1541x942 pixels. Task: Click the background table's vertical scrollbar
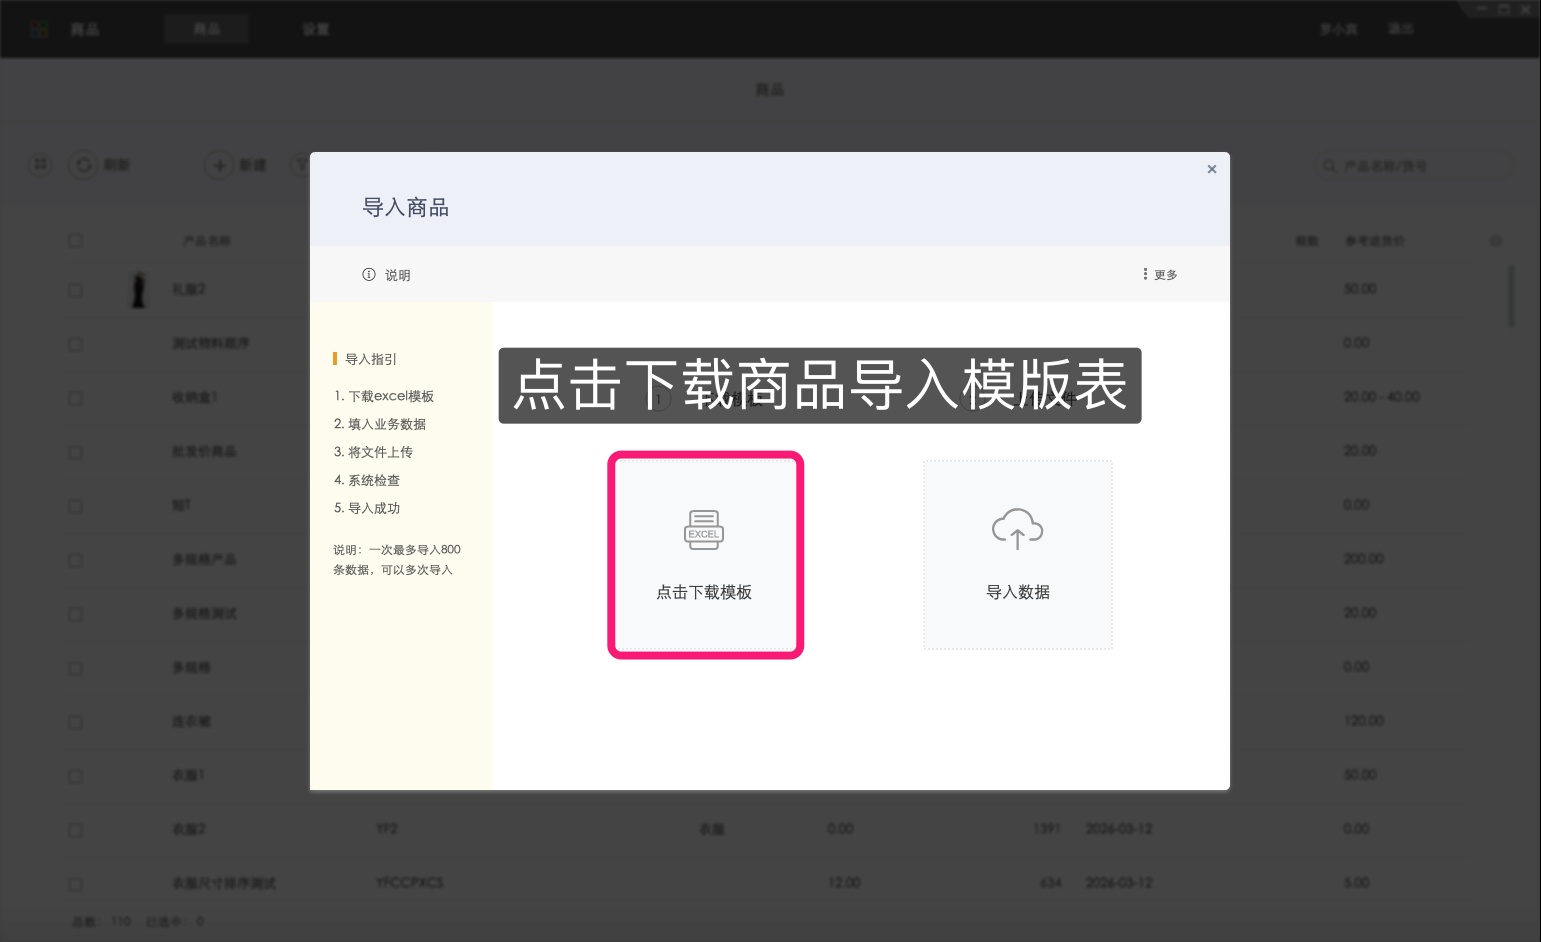point(1511,296)
